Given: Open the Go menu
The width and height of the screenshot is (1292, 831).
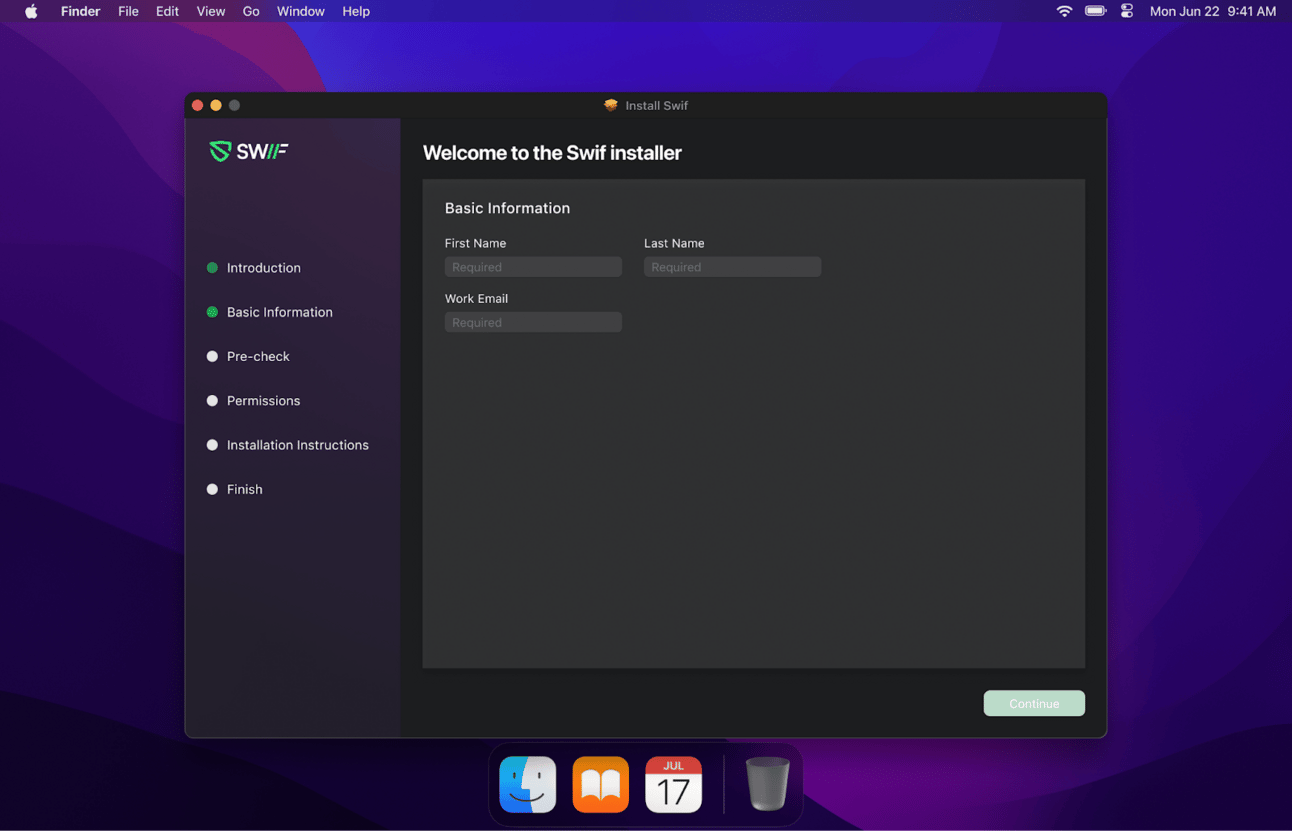Looking at the screenshot, I should coord(251,11).
